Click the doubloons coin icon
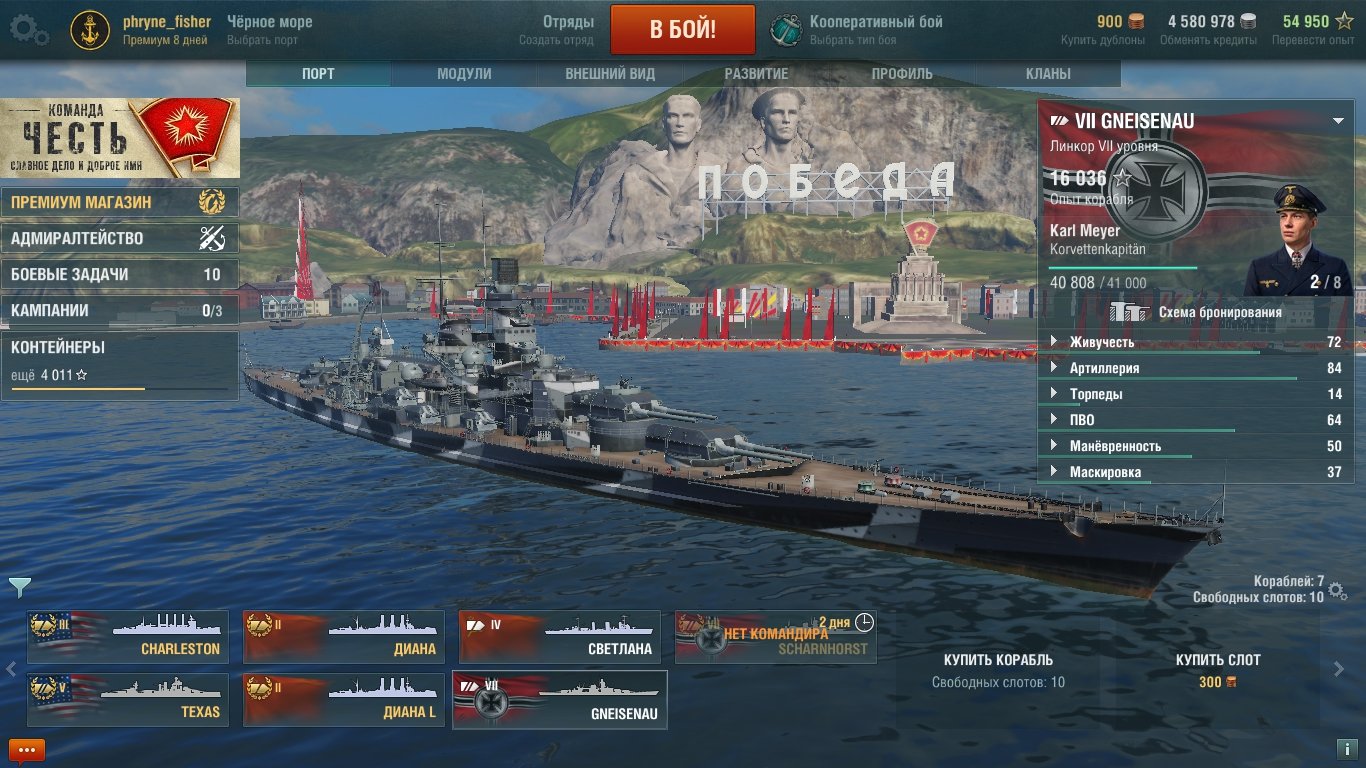1366x768 pixels. (1136, 21)
